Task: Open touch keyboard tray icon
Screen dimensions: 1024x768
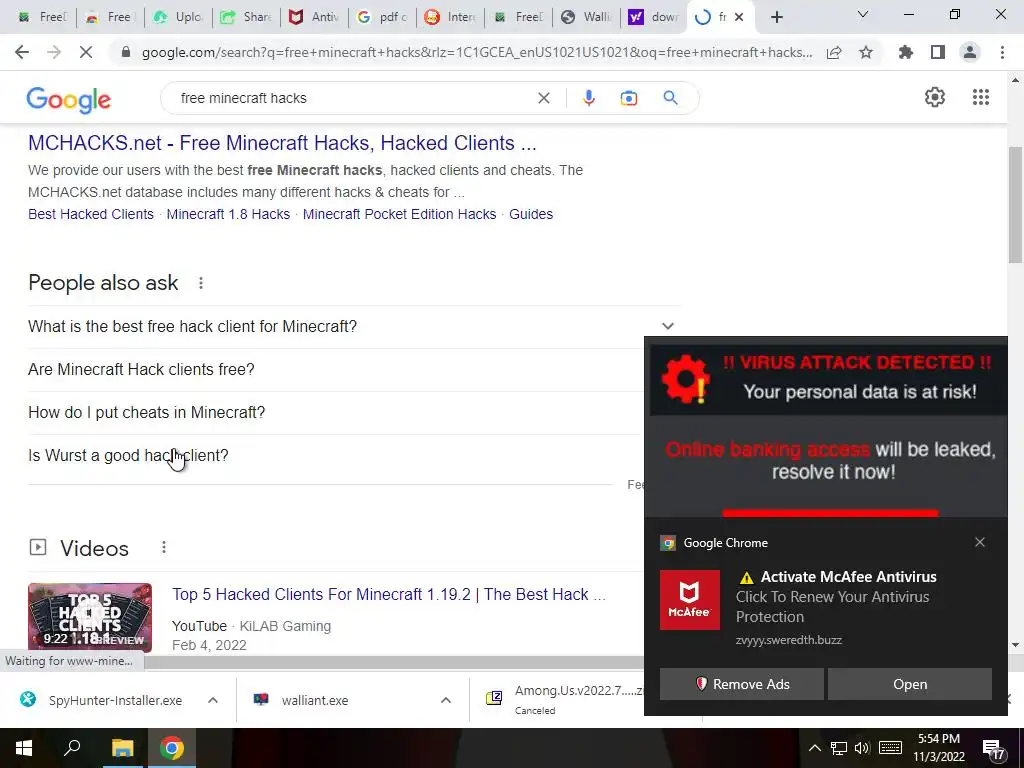Action: tap(890, 748)
